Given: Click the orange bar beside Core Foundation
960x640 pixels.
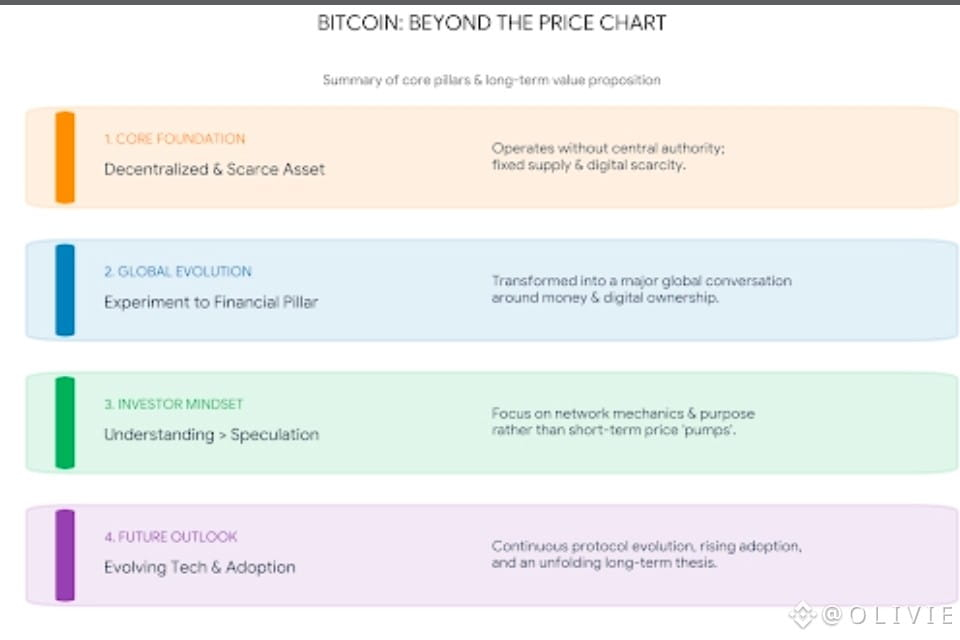Looking at the screenshot, I should click(65, 157).
